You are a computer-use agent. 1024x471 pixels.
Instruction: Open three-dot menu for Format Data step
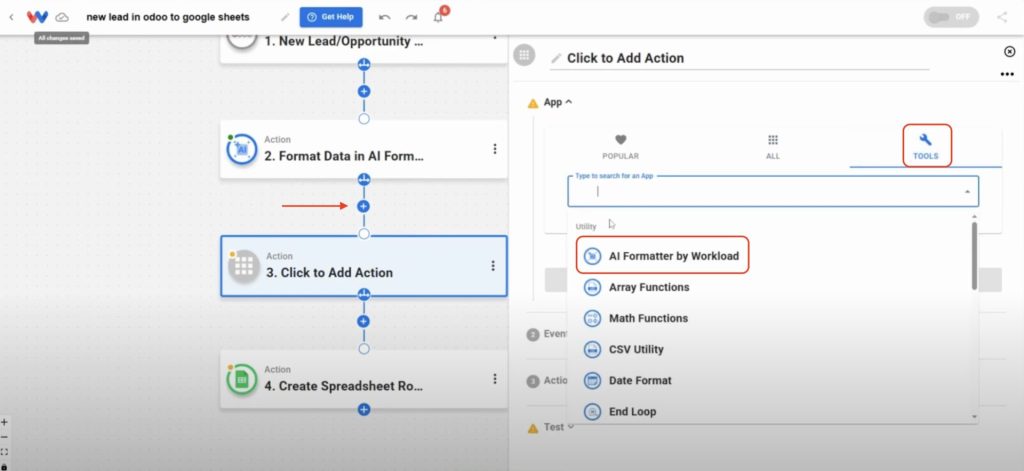coord(494,149)
